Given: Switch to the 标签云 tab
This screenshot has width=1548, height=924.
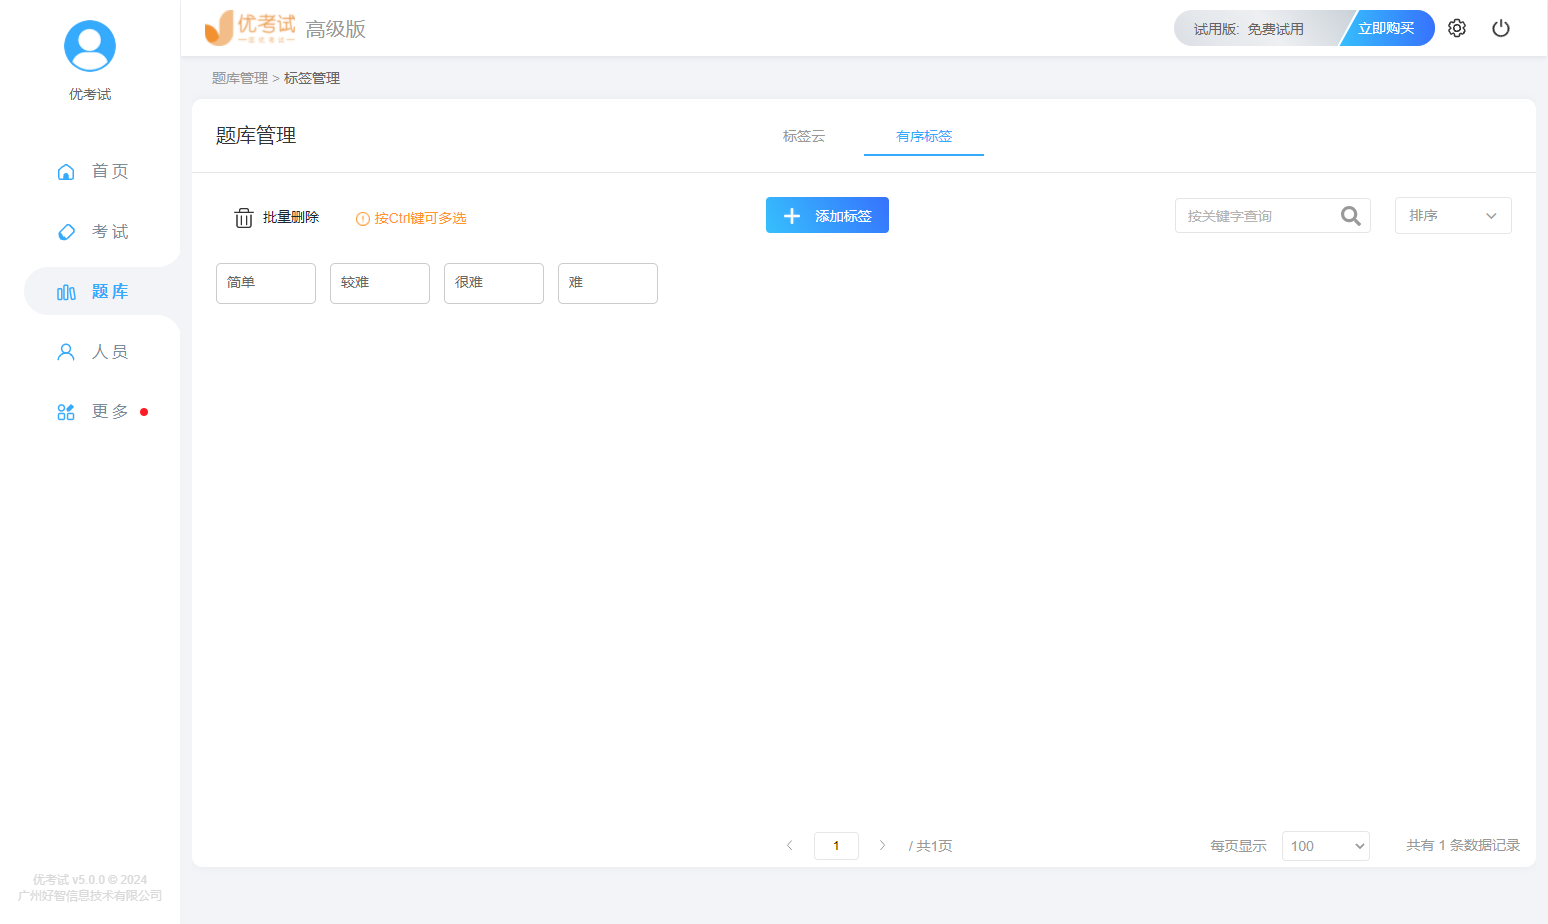Looking at the screenshot, I should 804,136.
